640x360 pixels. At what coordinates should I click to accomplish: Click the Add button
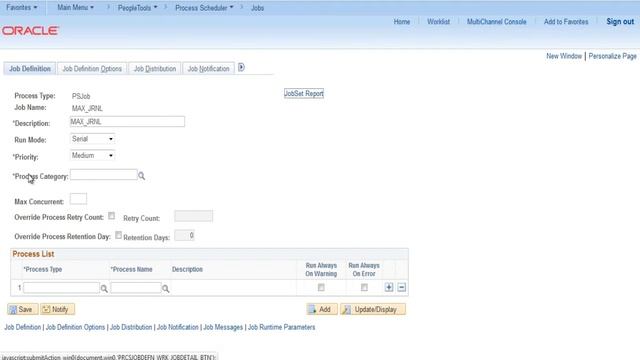click(322, 309)
